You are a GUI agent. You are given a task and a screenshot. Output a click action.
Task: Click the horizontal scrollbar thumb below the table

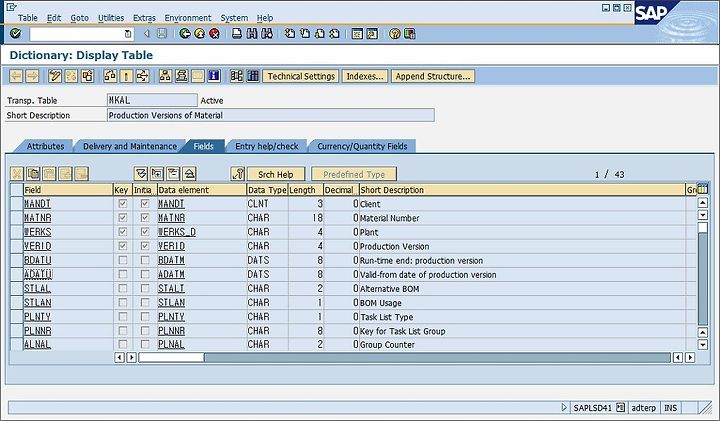171,357
